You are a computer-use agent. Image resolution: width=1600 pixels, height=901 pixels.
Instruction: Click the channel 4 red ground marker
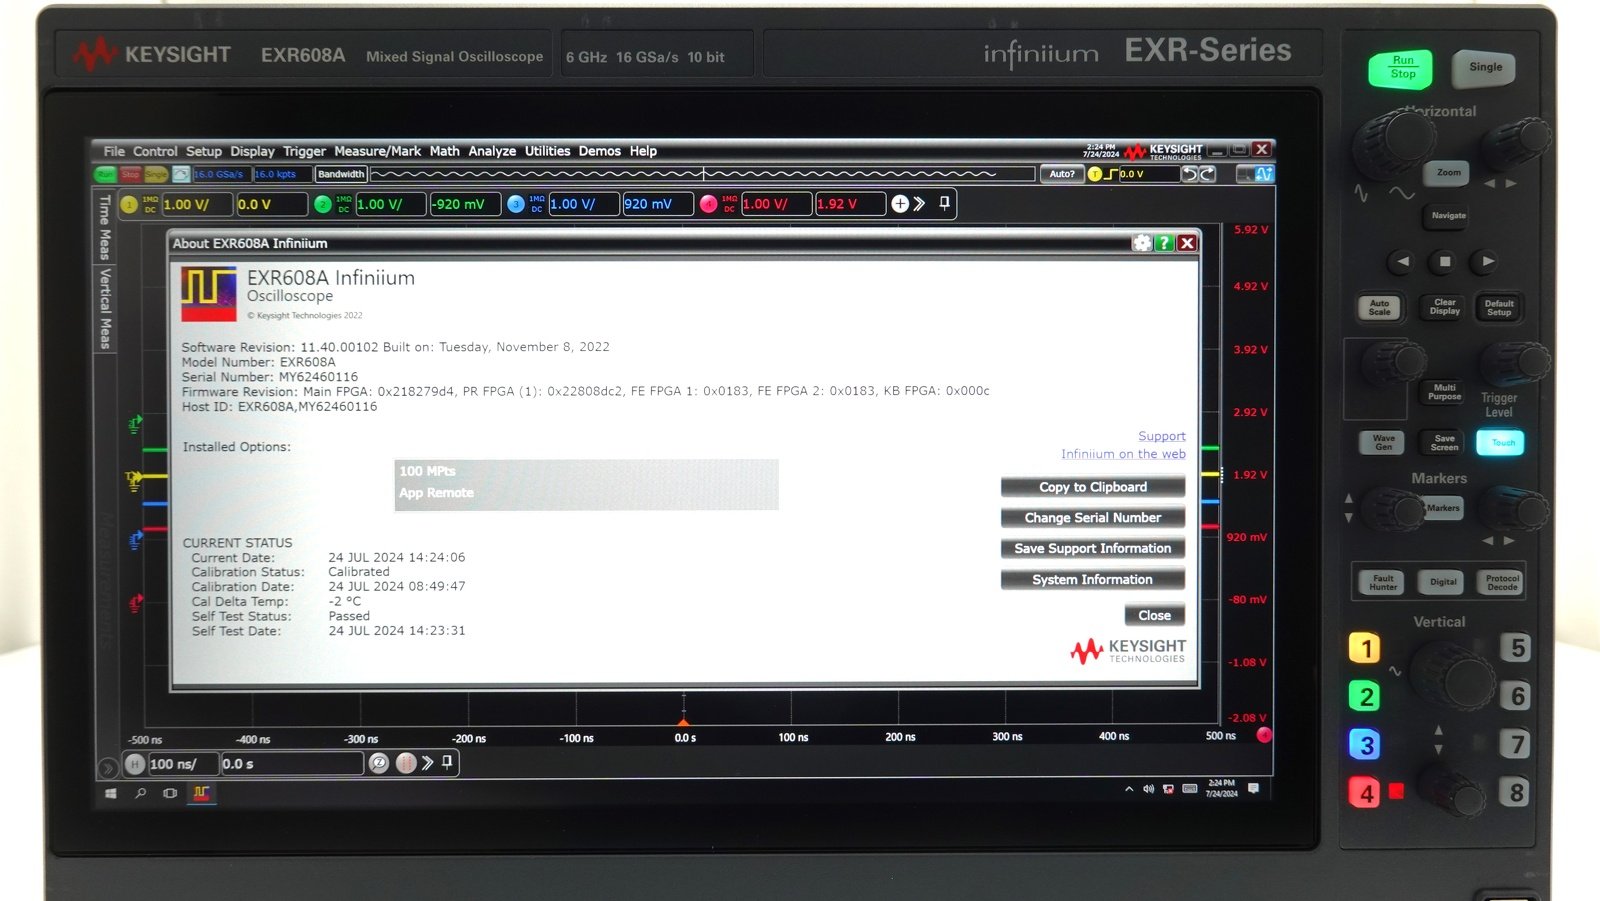point(135,603)
